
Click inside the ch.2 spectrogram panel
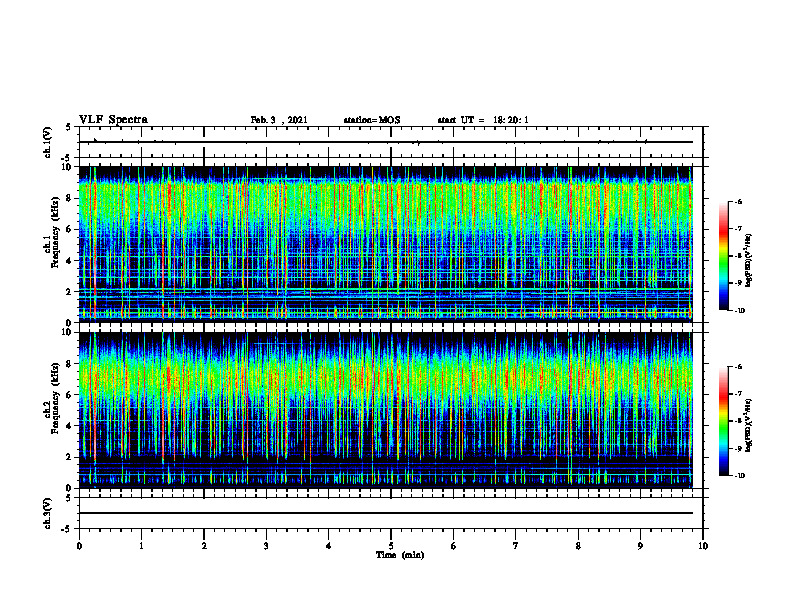click(x=386, y=410)
